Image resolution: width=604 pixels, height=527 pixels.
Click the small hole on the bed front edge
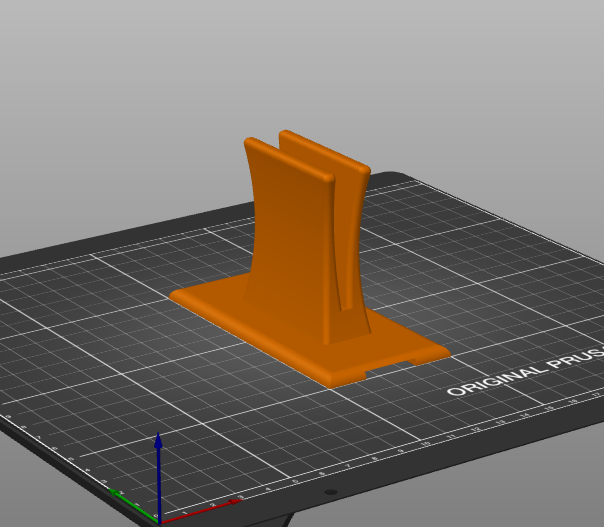pos(330,492)
